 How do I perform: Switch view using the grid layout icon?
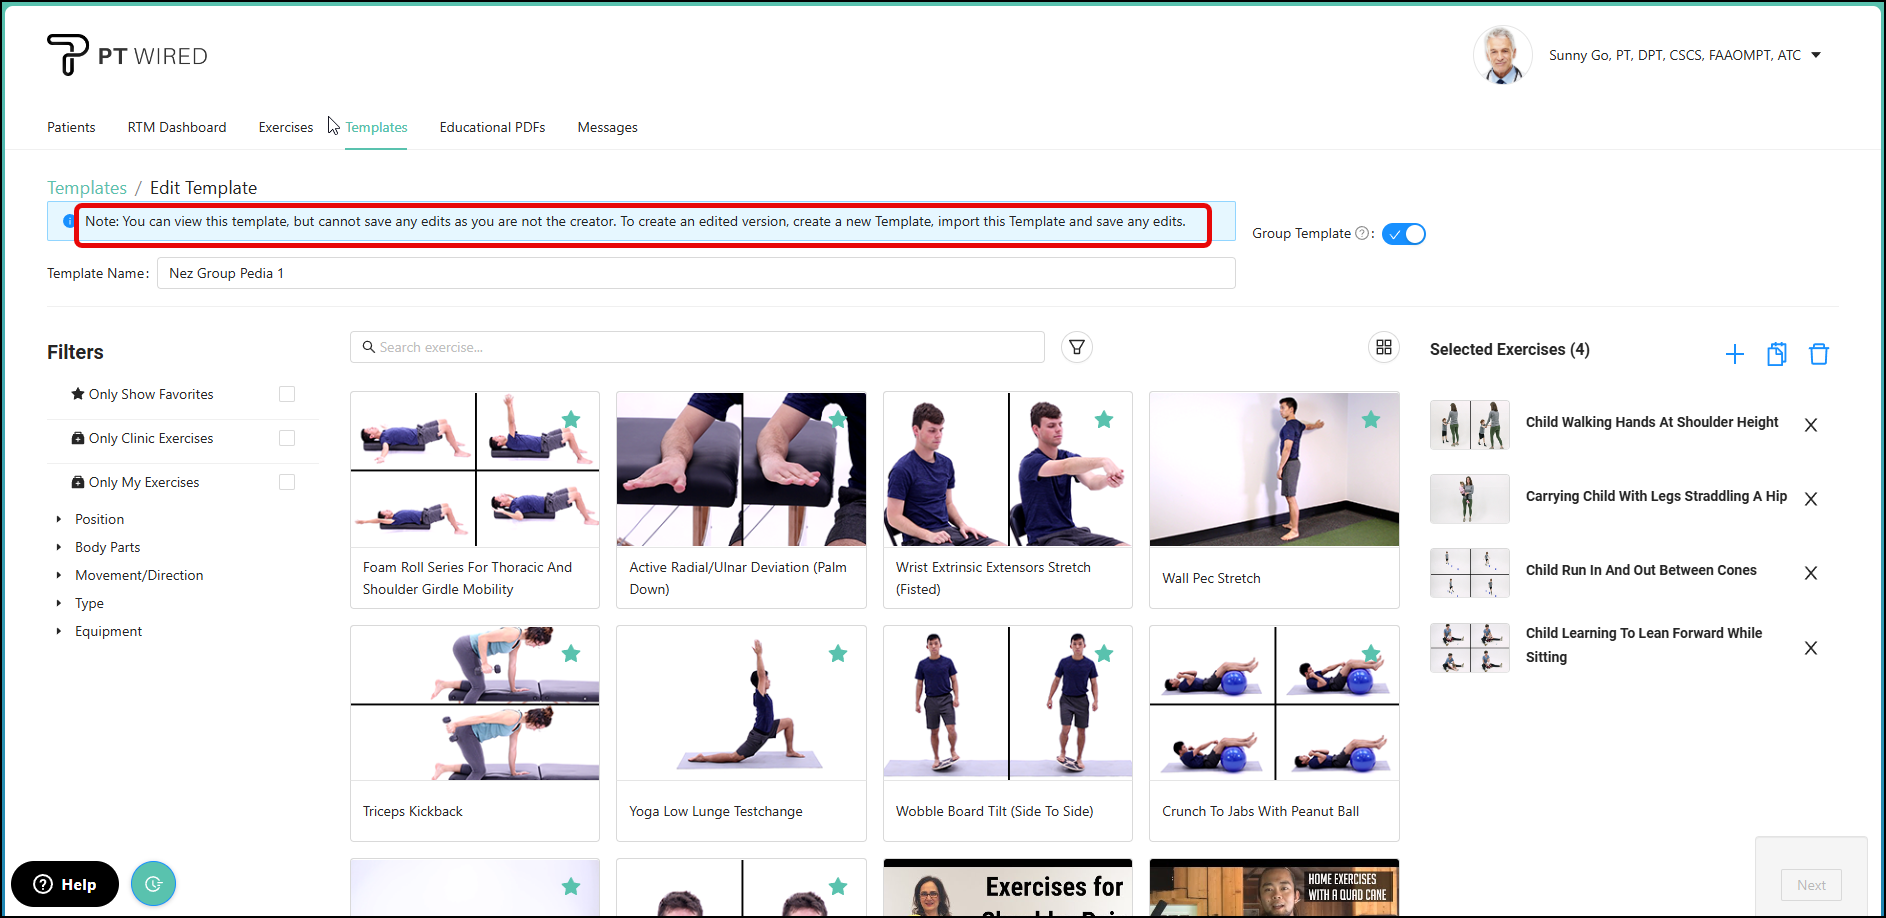pyautogui.click(x=1383, y=347)
